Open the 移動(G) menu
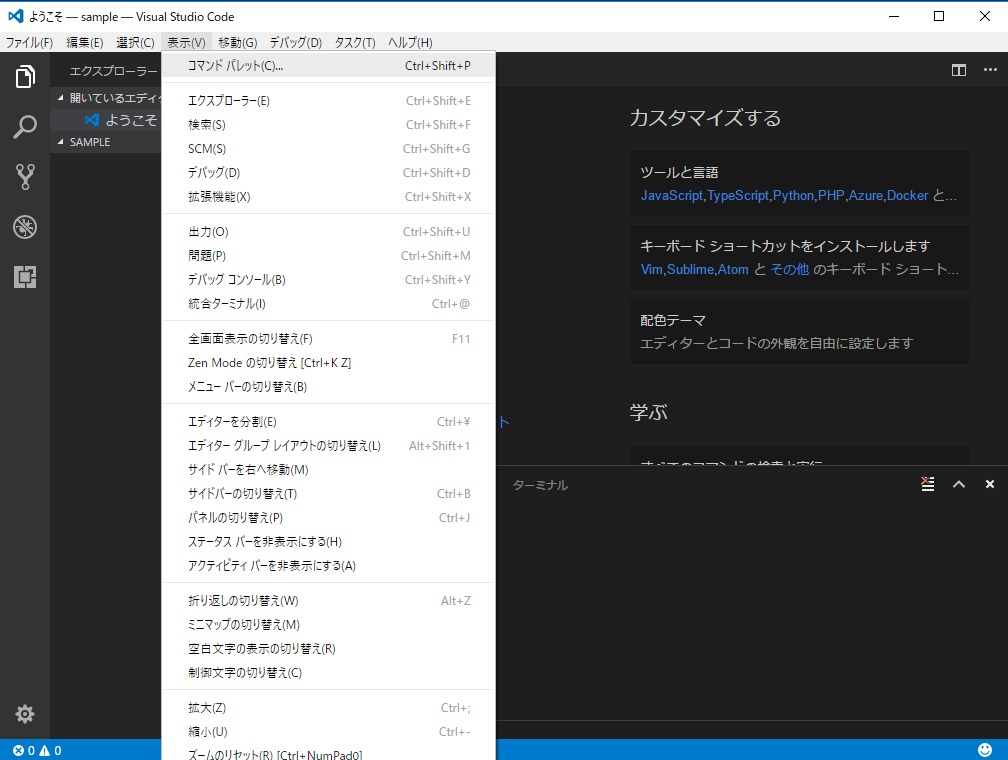 (238, 42)
